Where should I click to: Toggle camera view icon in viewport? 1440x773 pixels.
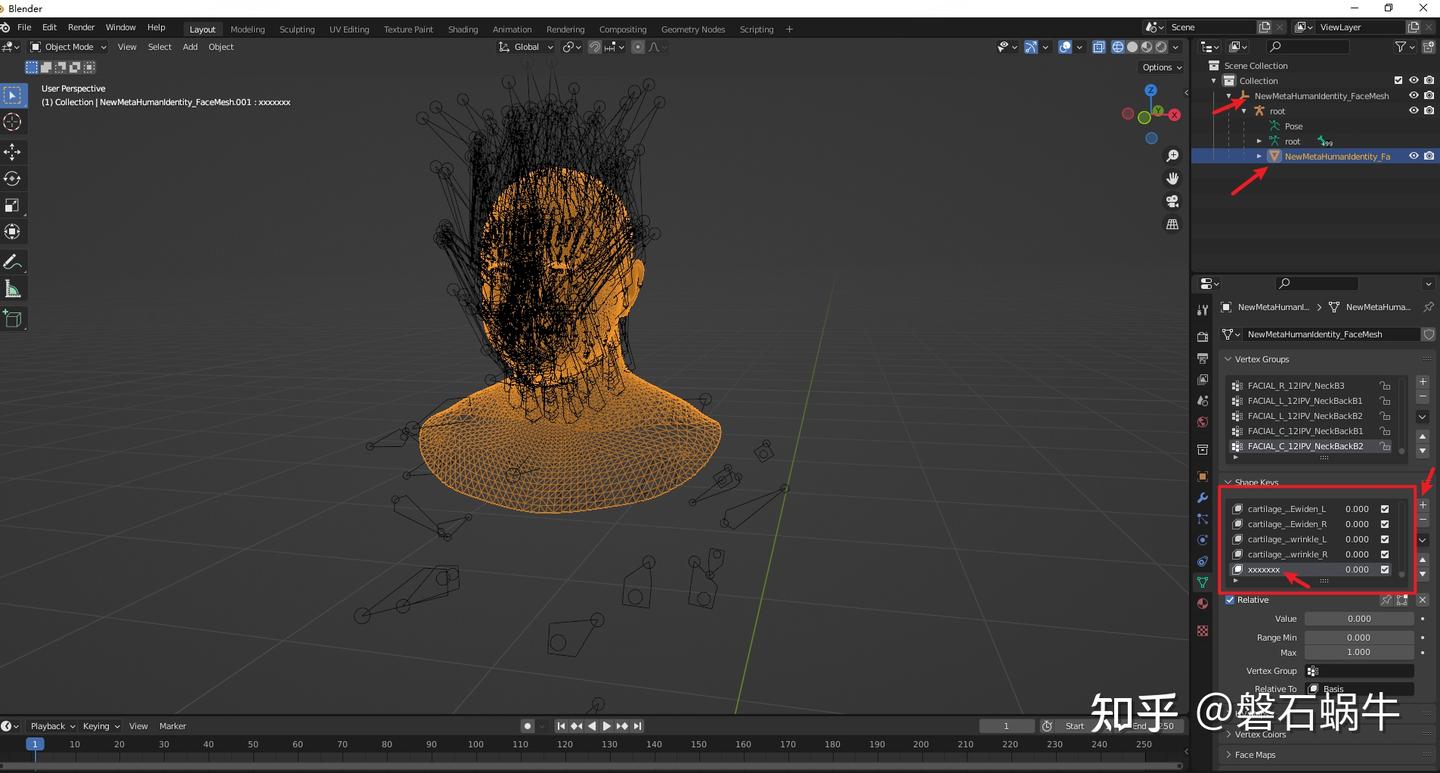1172,201
